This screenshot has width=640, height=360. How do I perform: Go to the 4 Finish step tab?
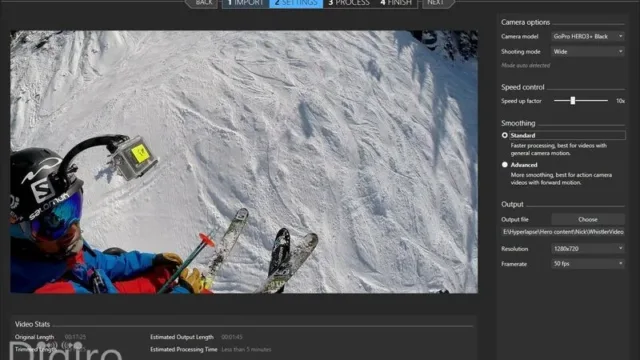tap(396, 3)
